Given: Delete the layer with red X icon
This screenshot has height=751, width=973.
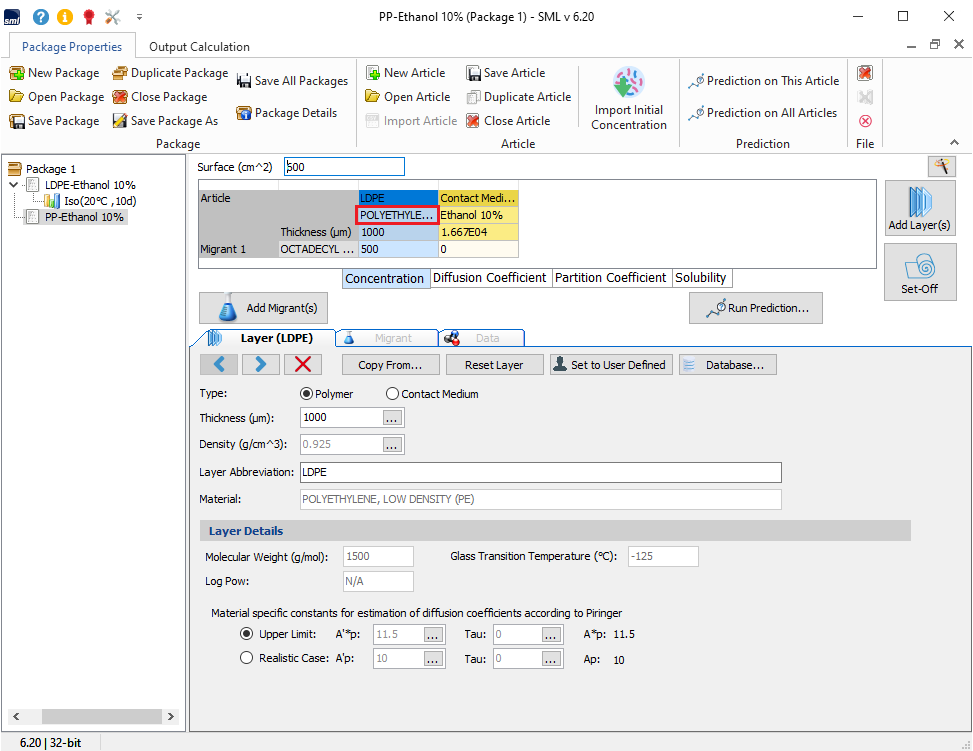Looking at the screenshot, I should [304, 365].
